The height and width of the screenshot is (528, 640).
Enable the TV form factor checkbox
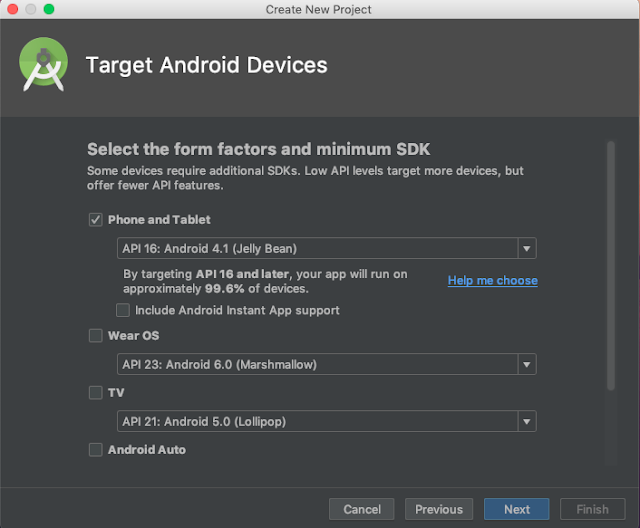[96, 393]
